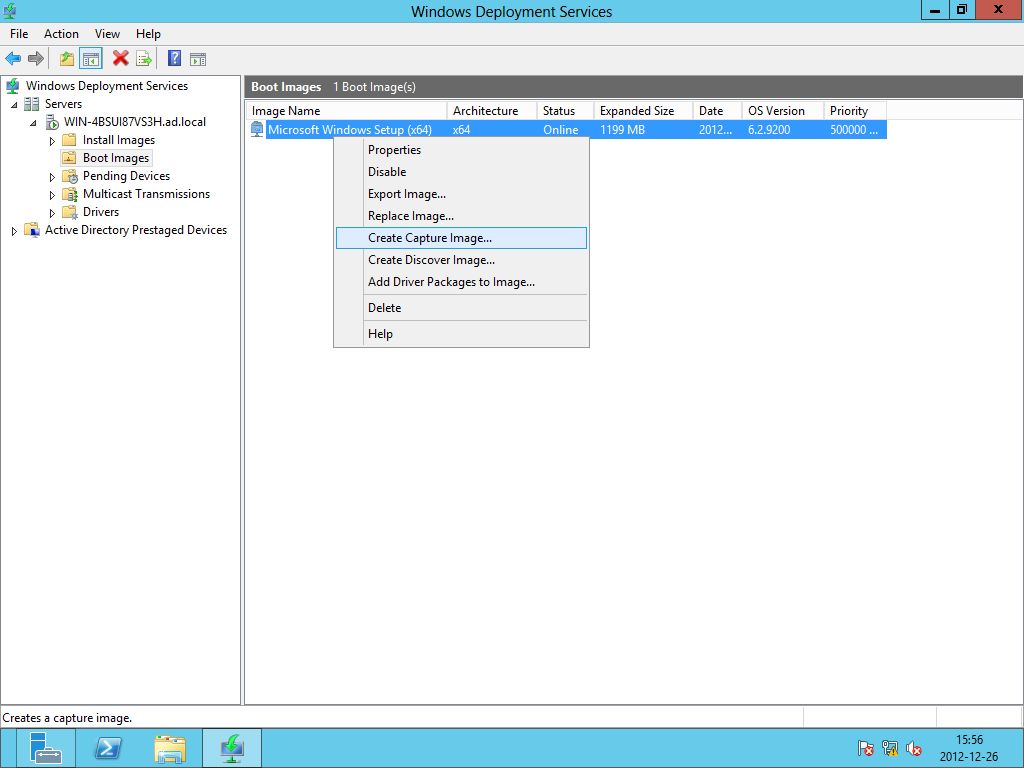Click the Up one level folder icon
The width and height of the screenshot is (1024, 768).
(67, 59)
